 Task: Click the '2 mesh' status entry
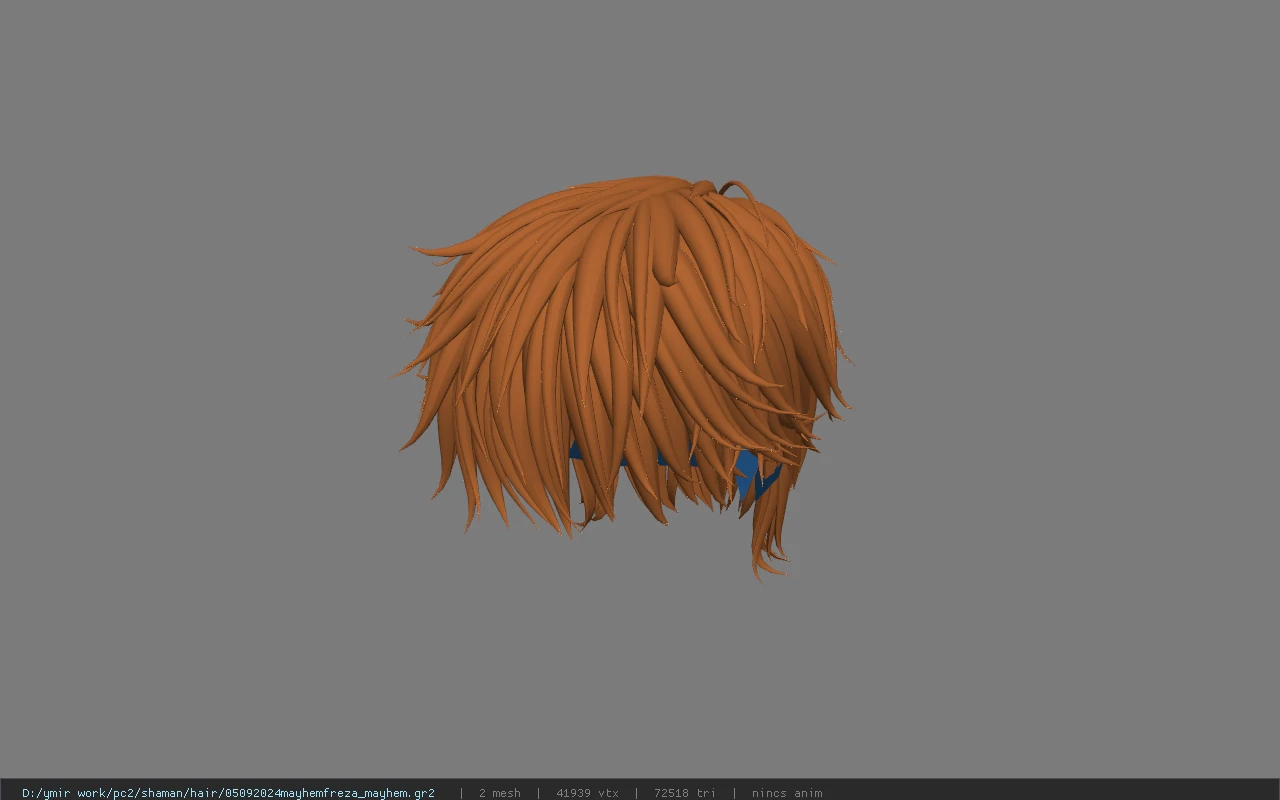[499, 793]
